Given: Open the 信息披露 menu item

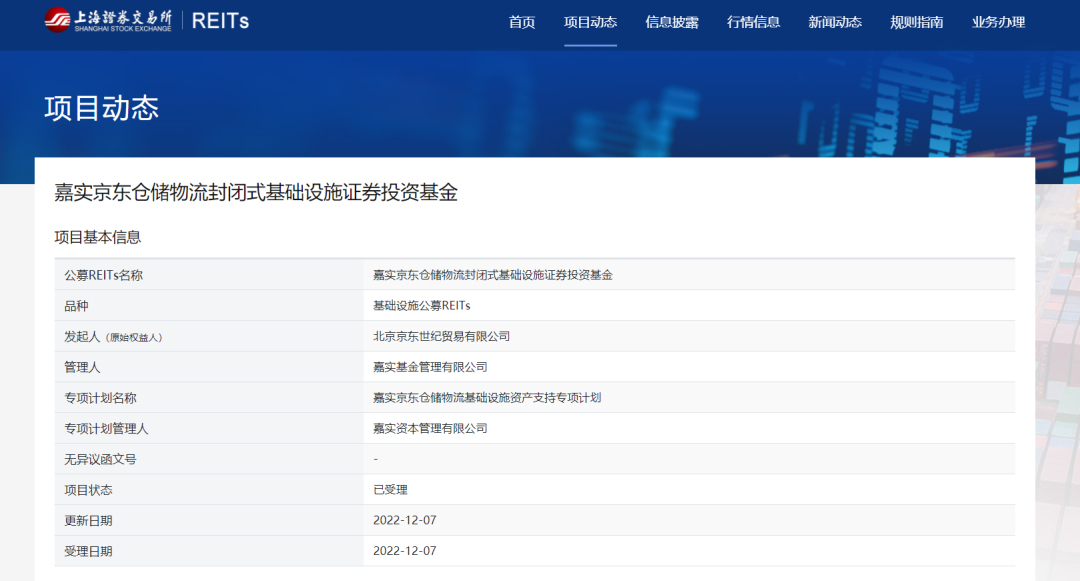Looking at the screenshot, I should 672,22.
